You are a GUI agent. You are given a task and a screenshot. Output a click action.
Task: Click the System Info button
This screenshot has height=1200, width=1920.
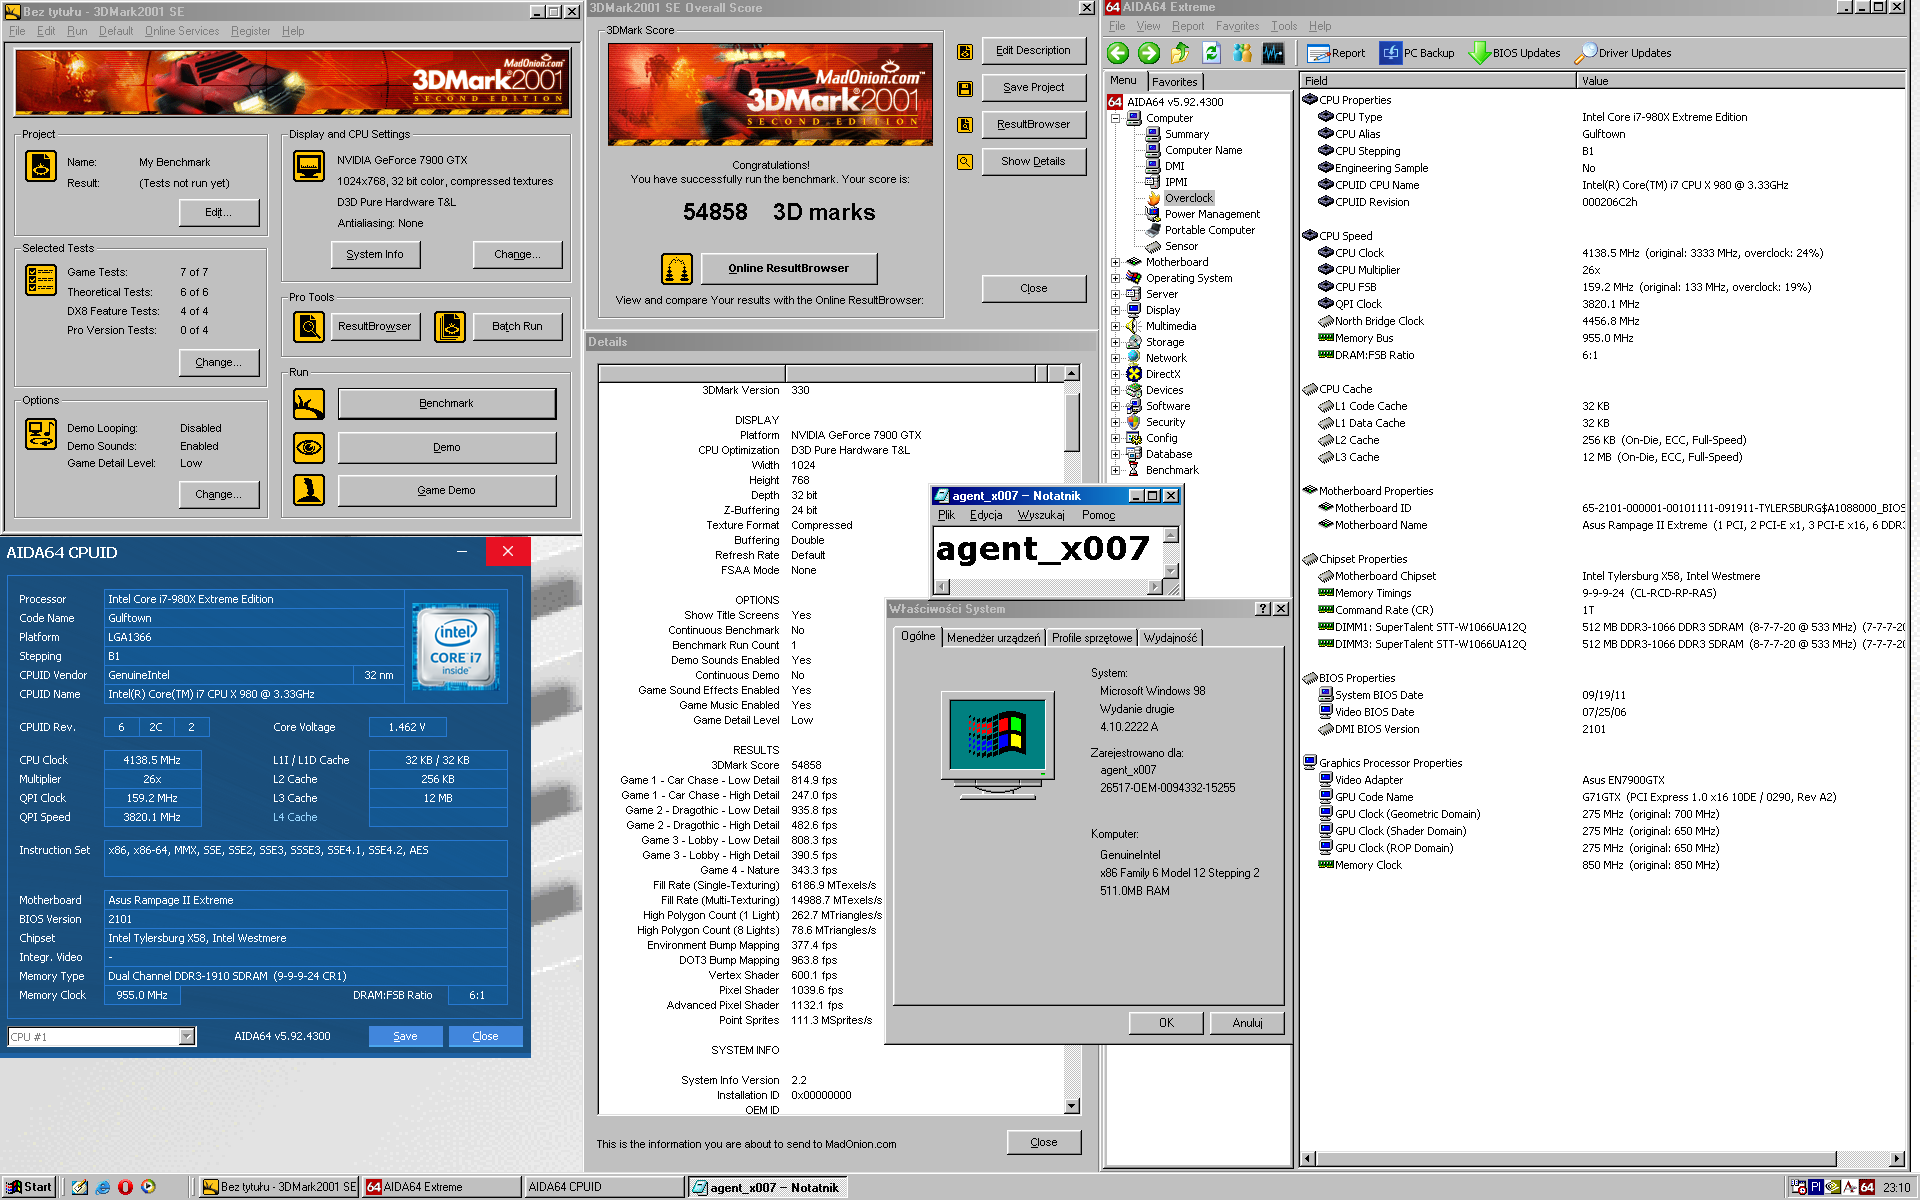tap(375, 255)
